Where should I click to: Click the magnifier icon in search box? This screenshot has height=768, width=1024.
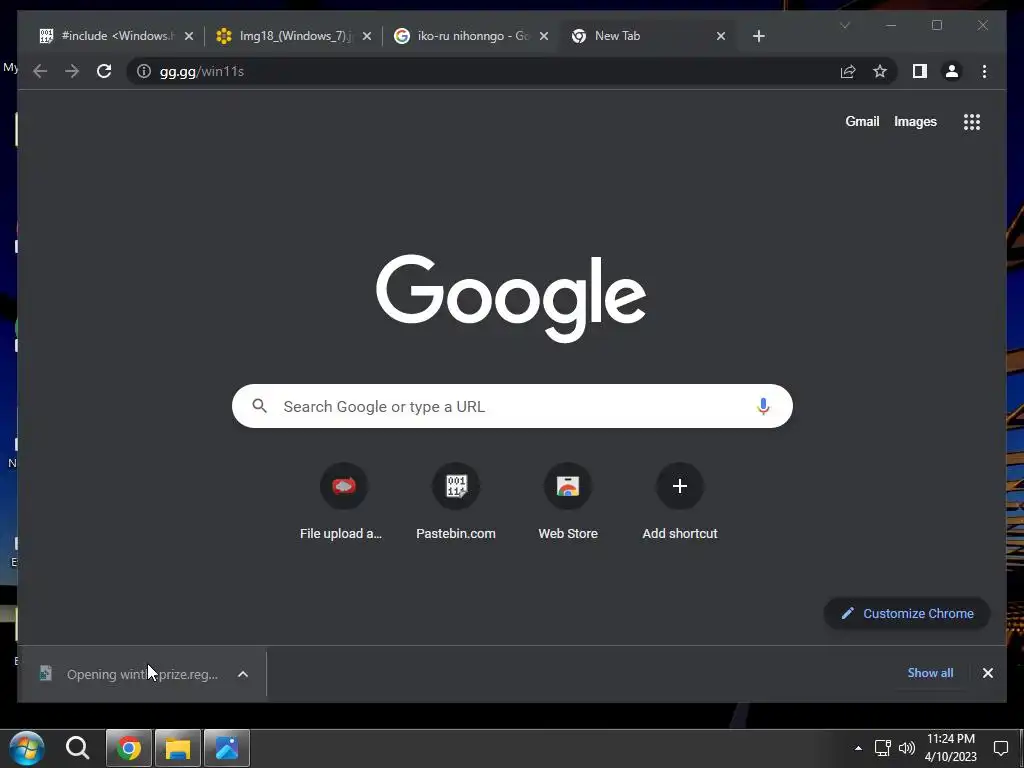coord(259,406)
